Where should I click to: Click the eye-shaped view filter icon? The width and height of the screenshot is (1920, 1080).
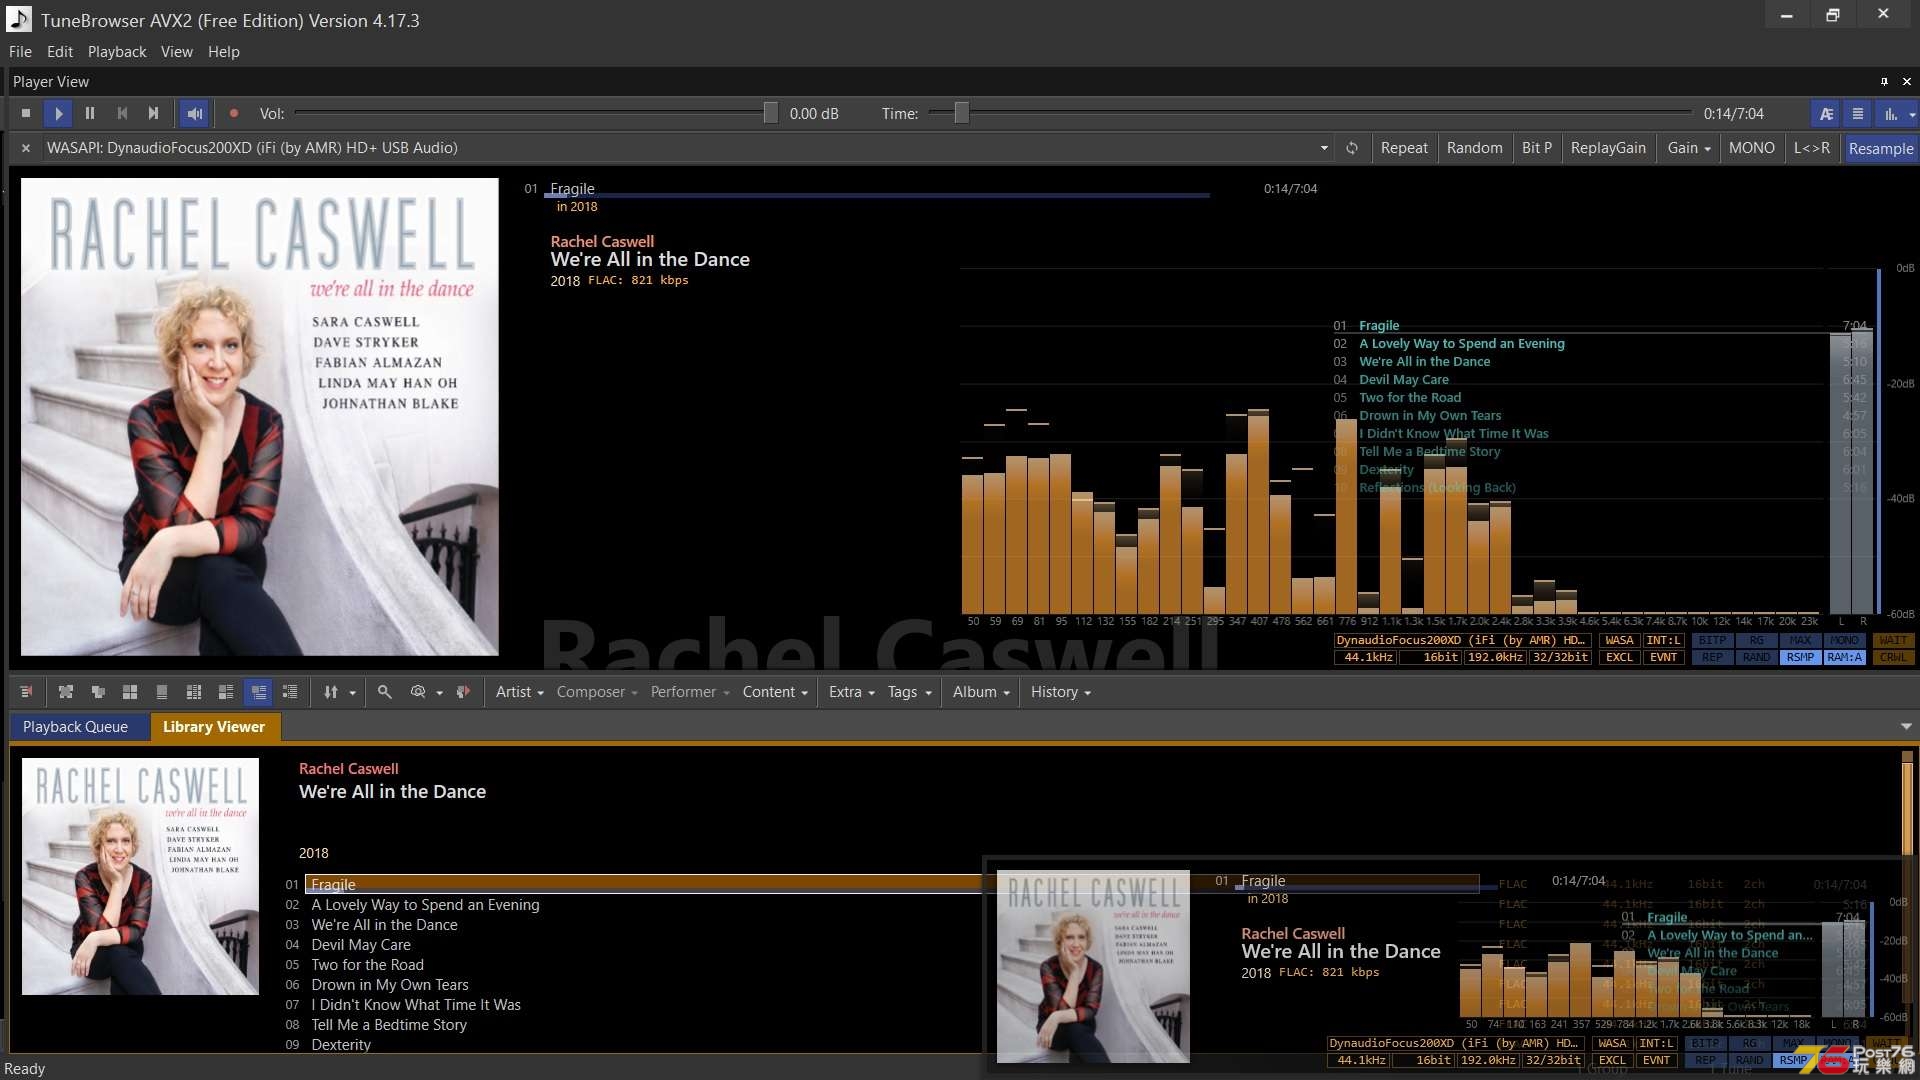[x=418, y=692]
